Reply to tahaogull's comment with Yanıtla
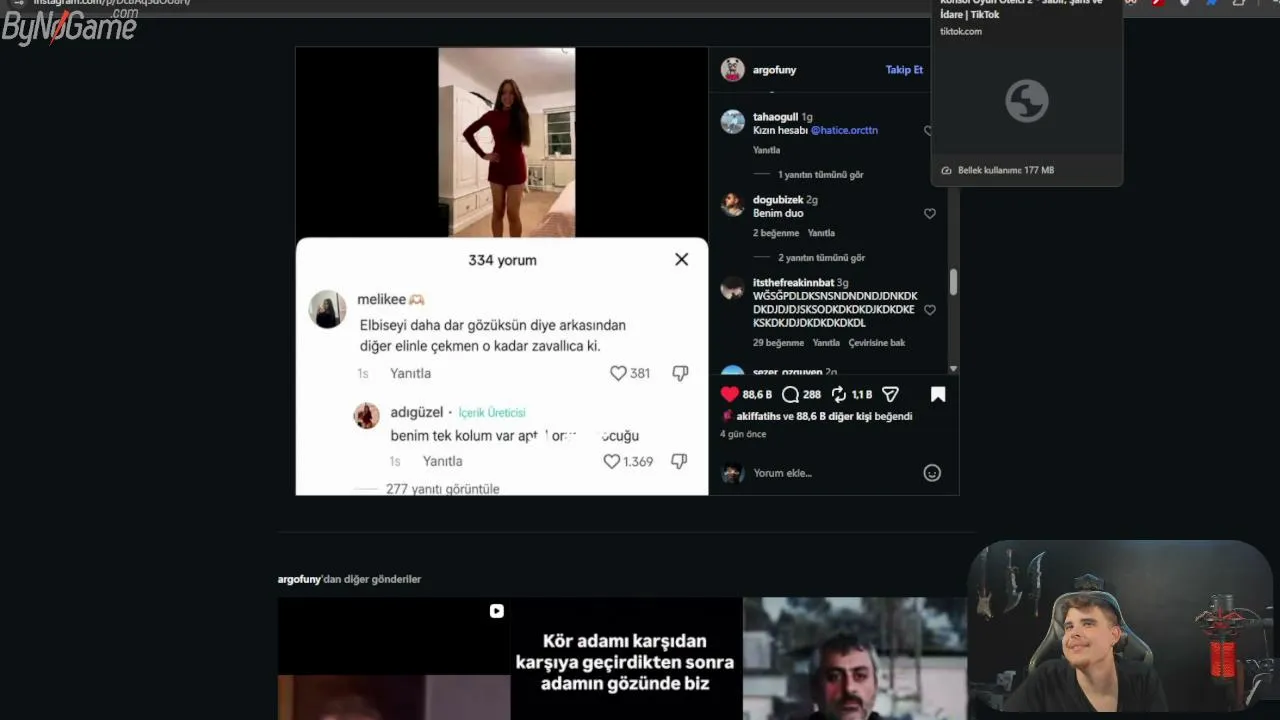 (766, 150)
